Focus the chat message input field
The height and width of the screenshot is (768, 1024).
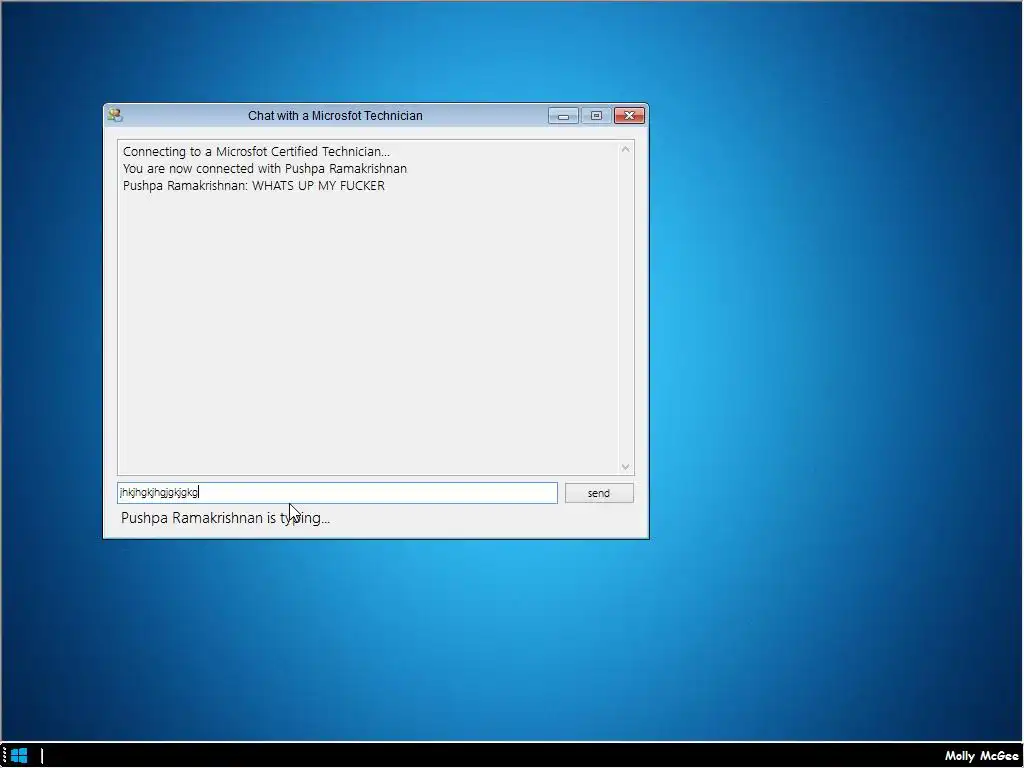coord(337,492)
